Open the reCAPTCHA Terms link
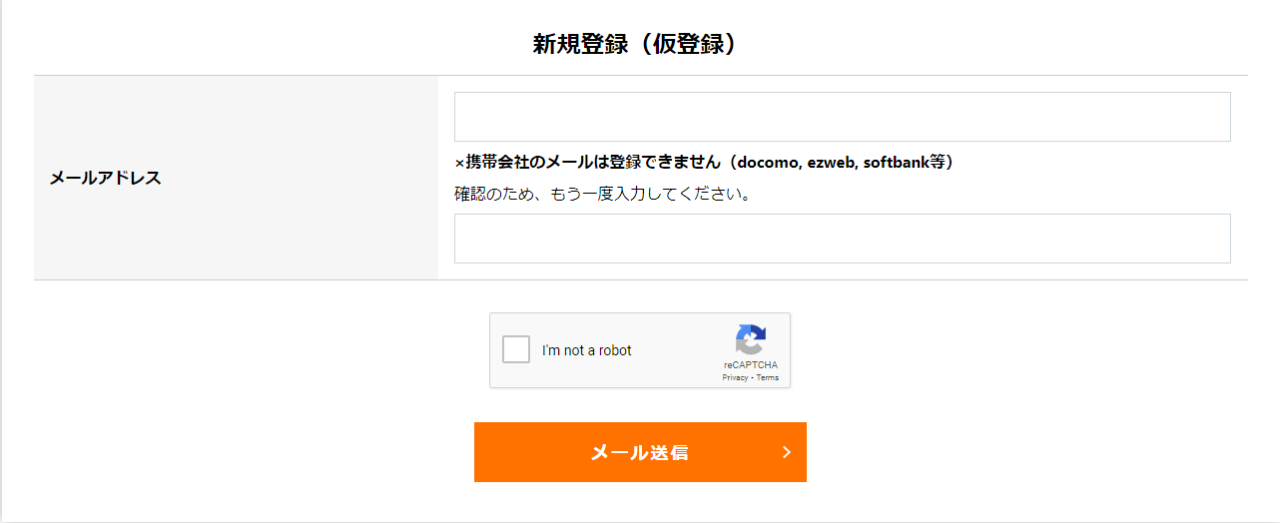This screenshot has height=523, width=1280. click(768, 378)
